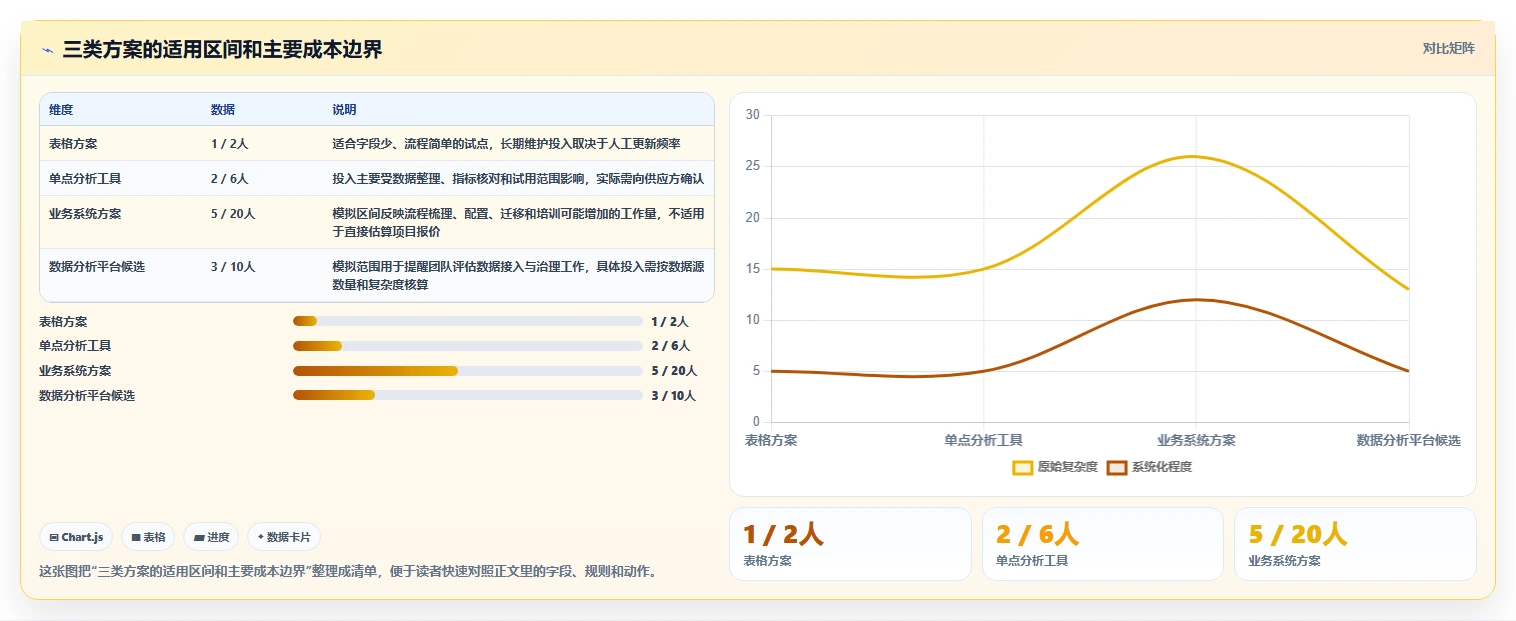Click the 表格方案 x-axis label in chart
Screen dimensions: 1516x621
point(771,441)
